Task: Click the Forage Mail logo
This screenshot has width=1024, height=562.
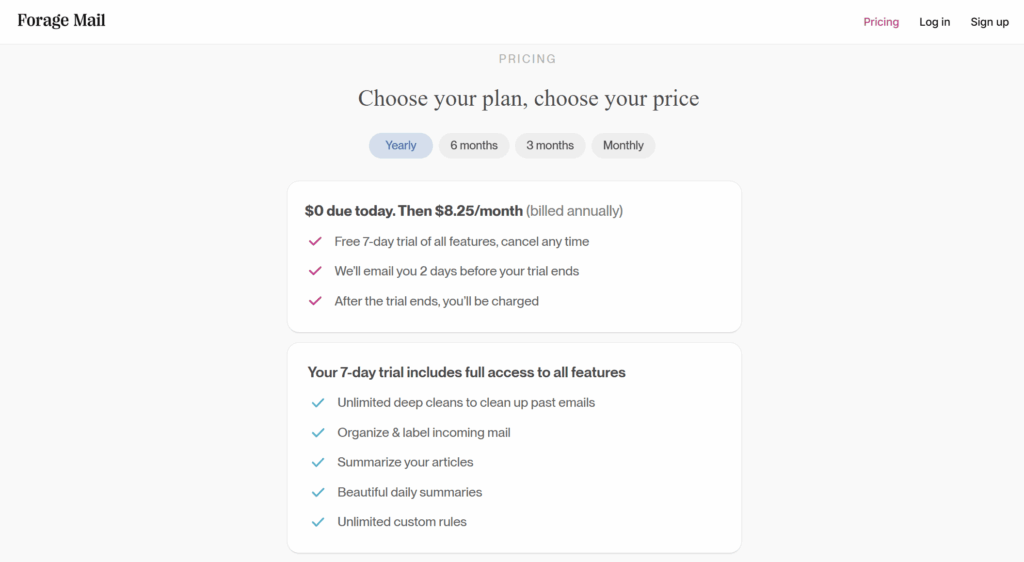Action: click(x=61, y=21)
